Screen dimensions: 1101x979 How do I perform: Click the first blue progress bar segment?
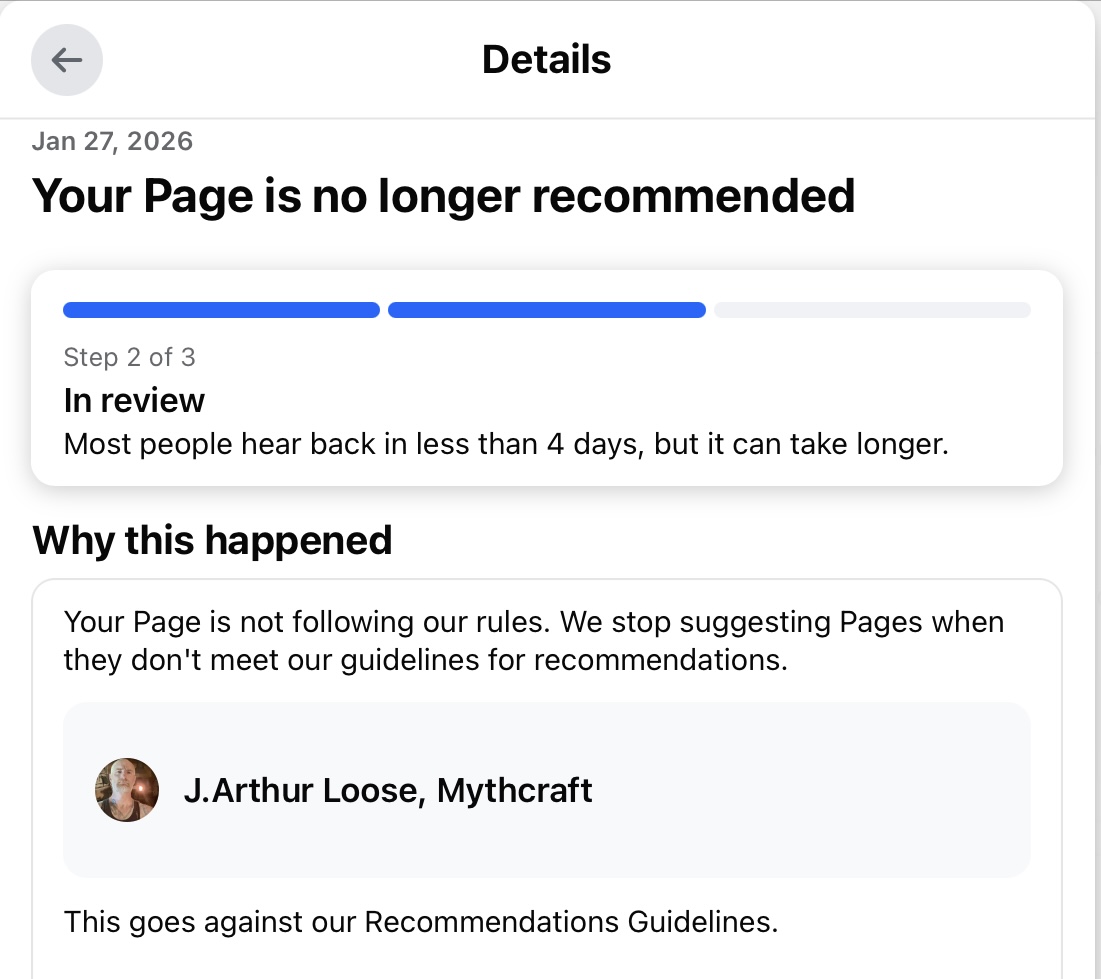(x=221, y=310)
